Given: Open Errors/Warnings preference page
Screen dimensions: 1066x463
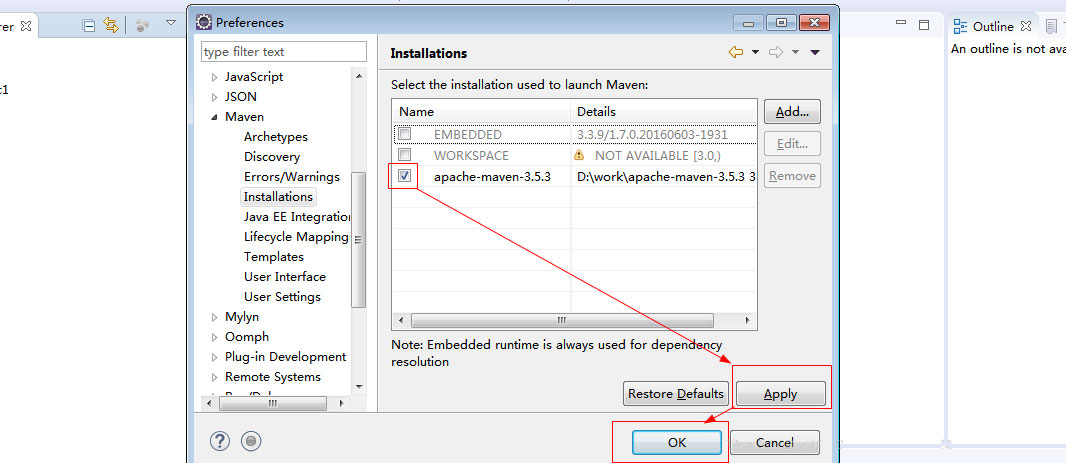Looking at the screenshot, I should pos(292,177).
